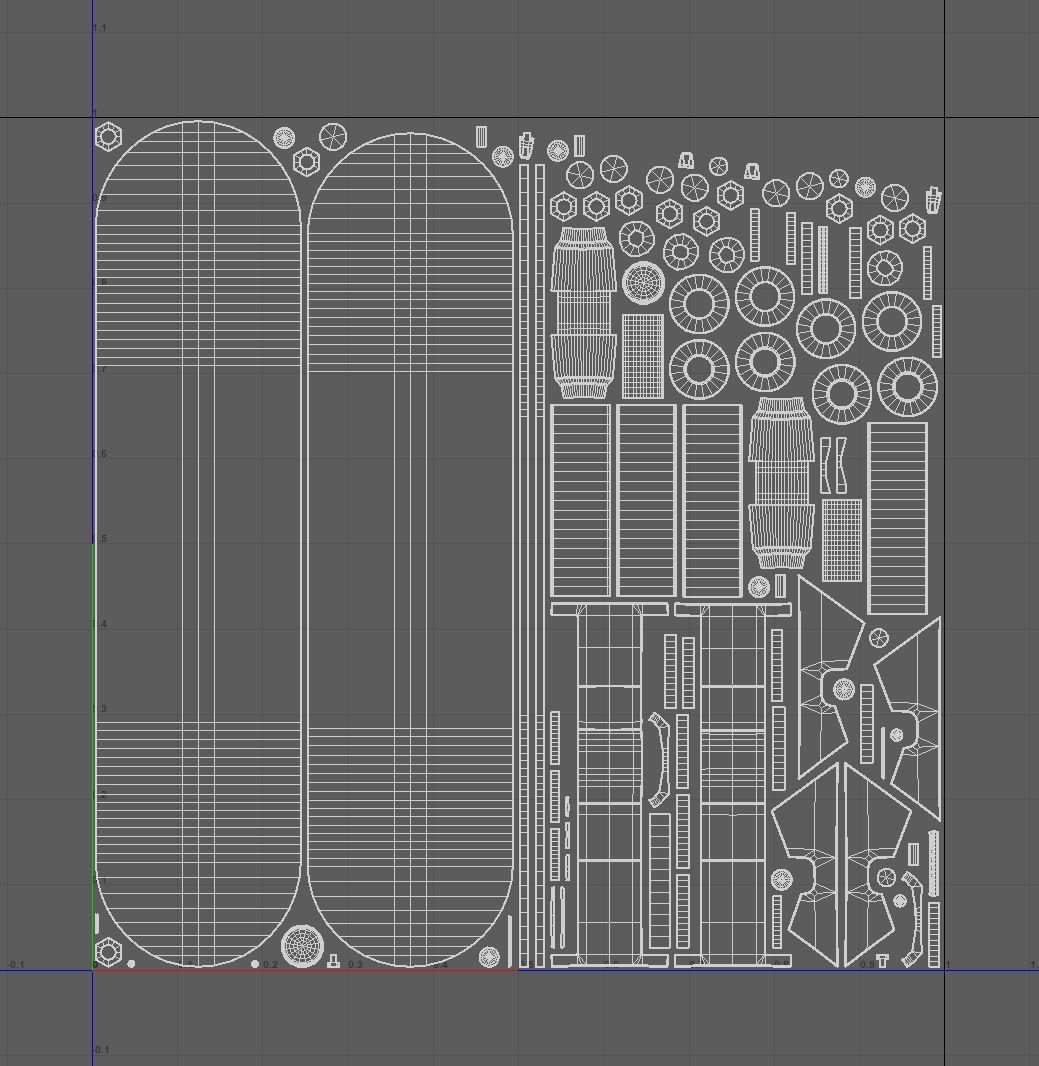
Task: Select the second large capsule UV shell beside the thin strips
Action: point(411,549)
